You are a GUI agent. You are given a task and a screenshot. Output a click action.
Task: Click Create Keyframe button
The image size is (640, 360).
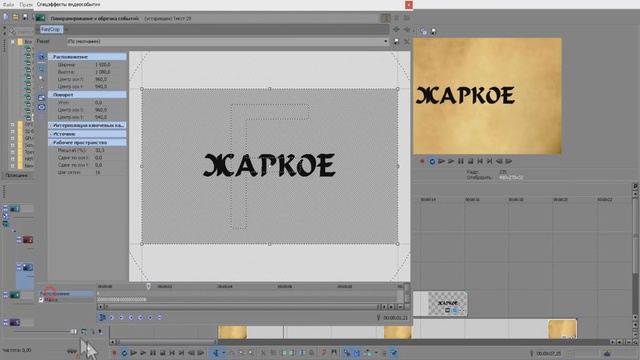(x=150, y=318)
